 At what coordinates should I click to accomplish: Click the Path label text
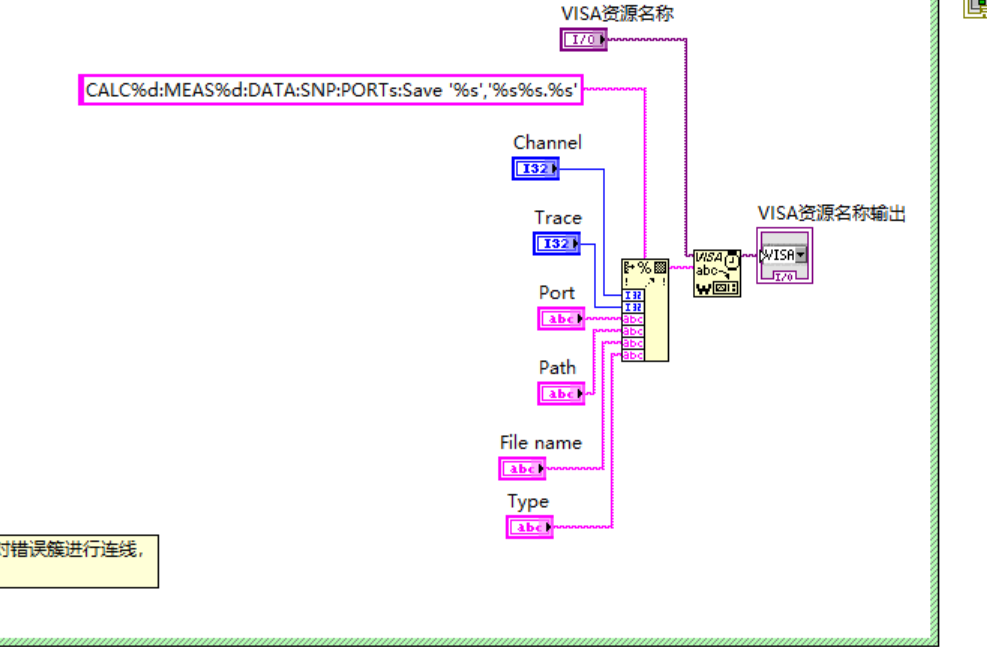pyautogui.click(x=557, y=368)
